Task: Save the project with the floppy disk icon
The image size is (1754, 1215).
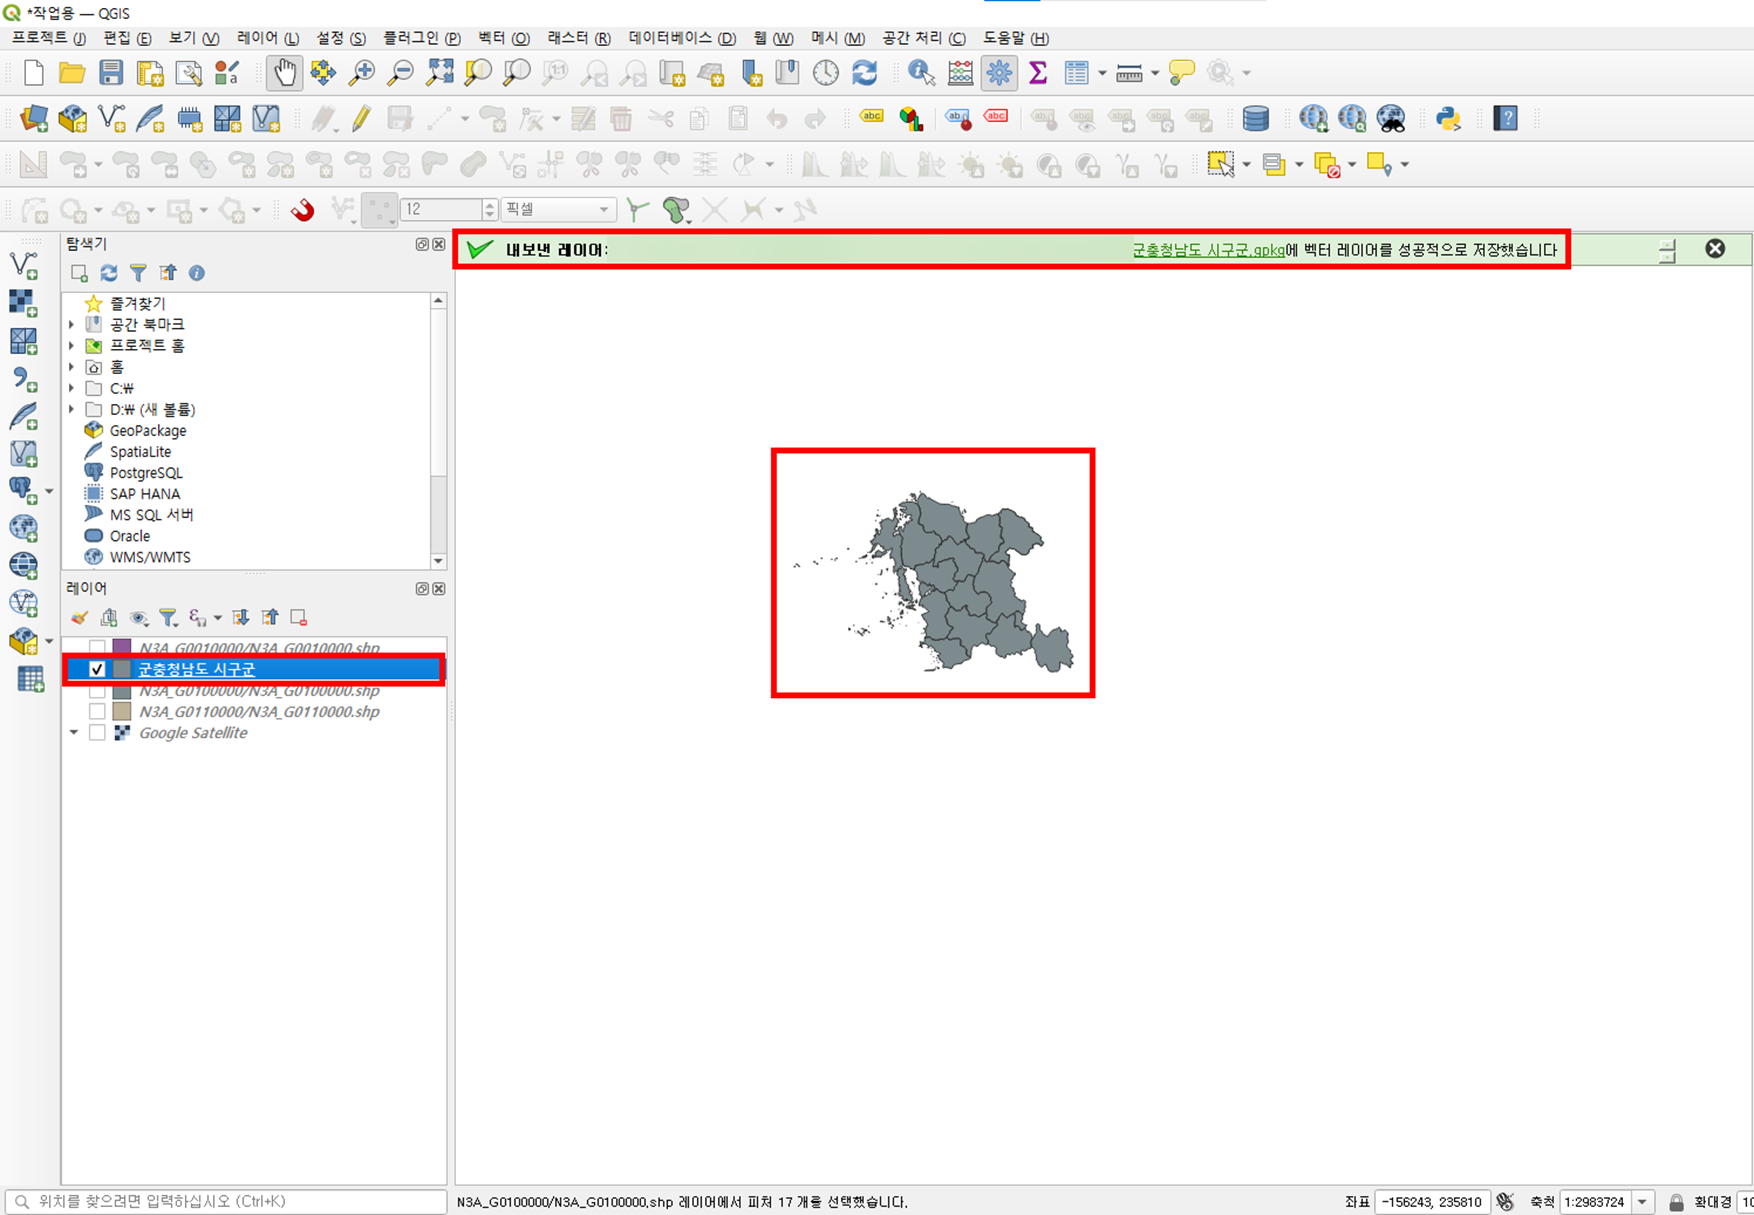Action: [111, 73]
